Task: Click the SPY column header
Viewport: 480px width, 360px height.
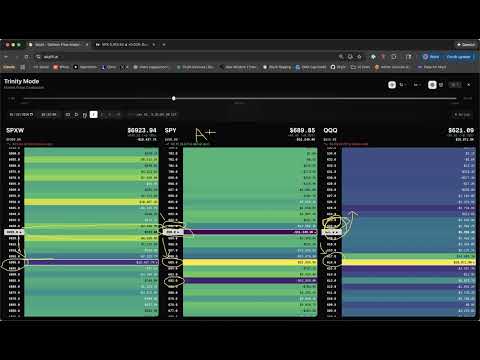Action: pyautogui.click(x=170, y=130)
